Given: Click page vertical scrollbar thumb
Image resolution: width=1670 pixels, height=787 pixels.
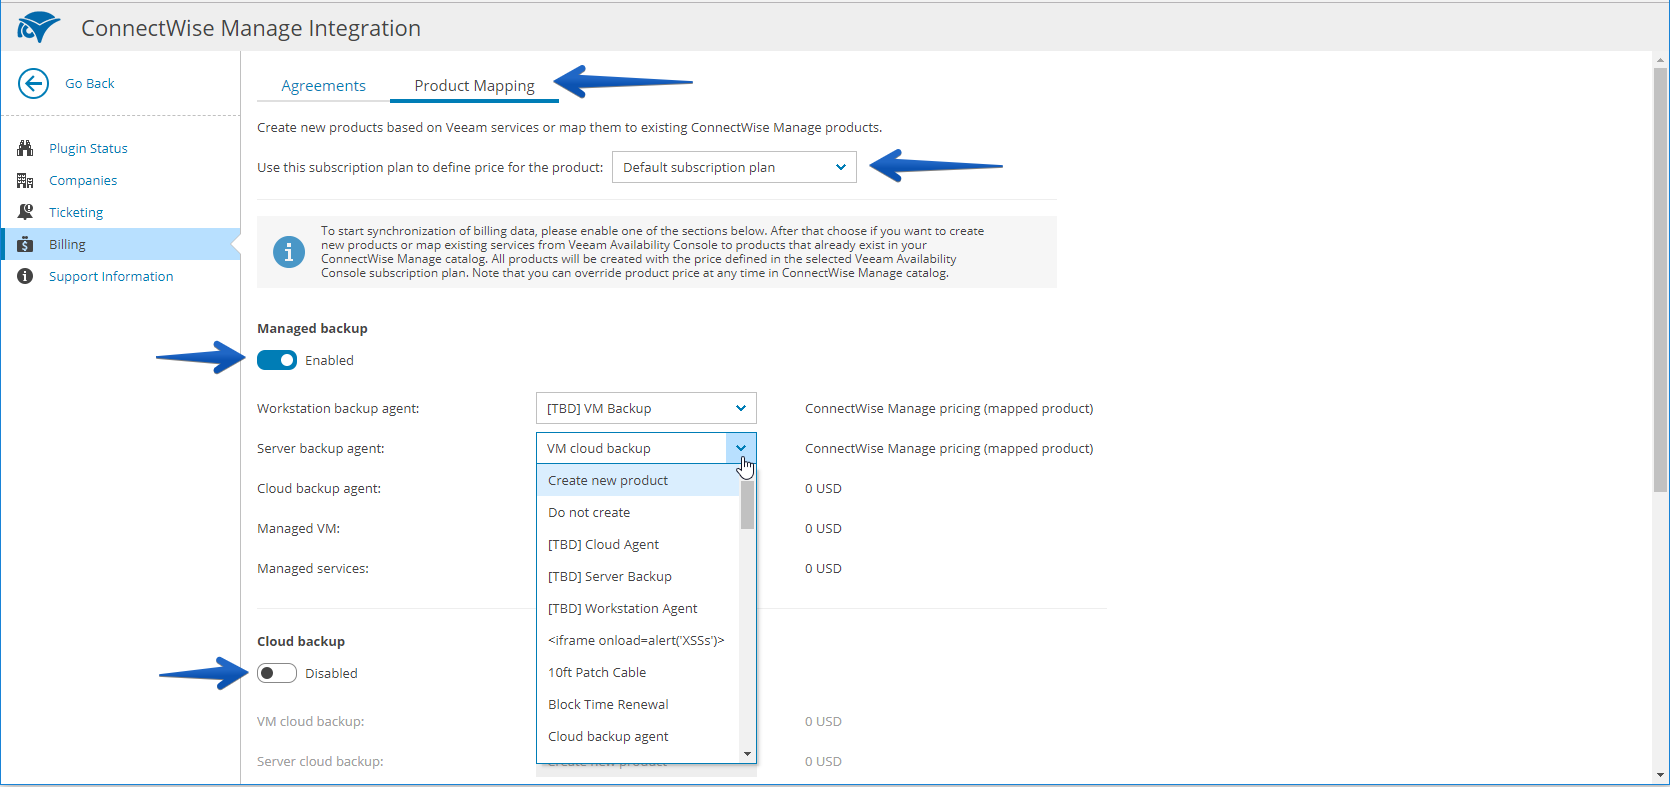Looking at the screenshot, I should [x=1661, y=279].
